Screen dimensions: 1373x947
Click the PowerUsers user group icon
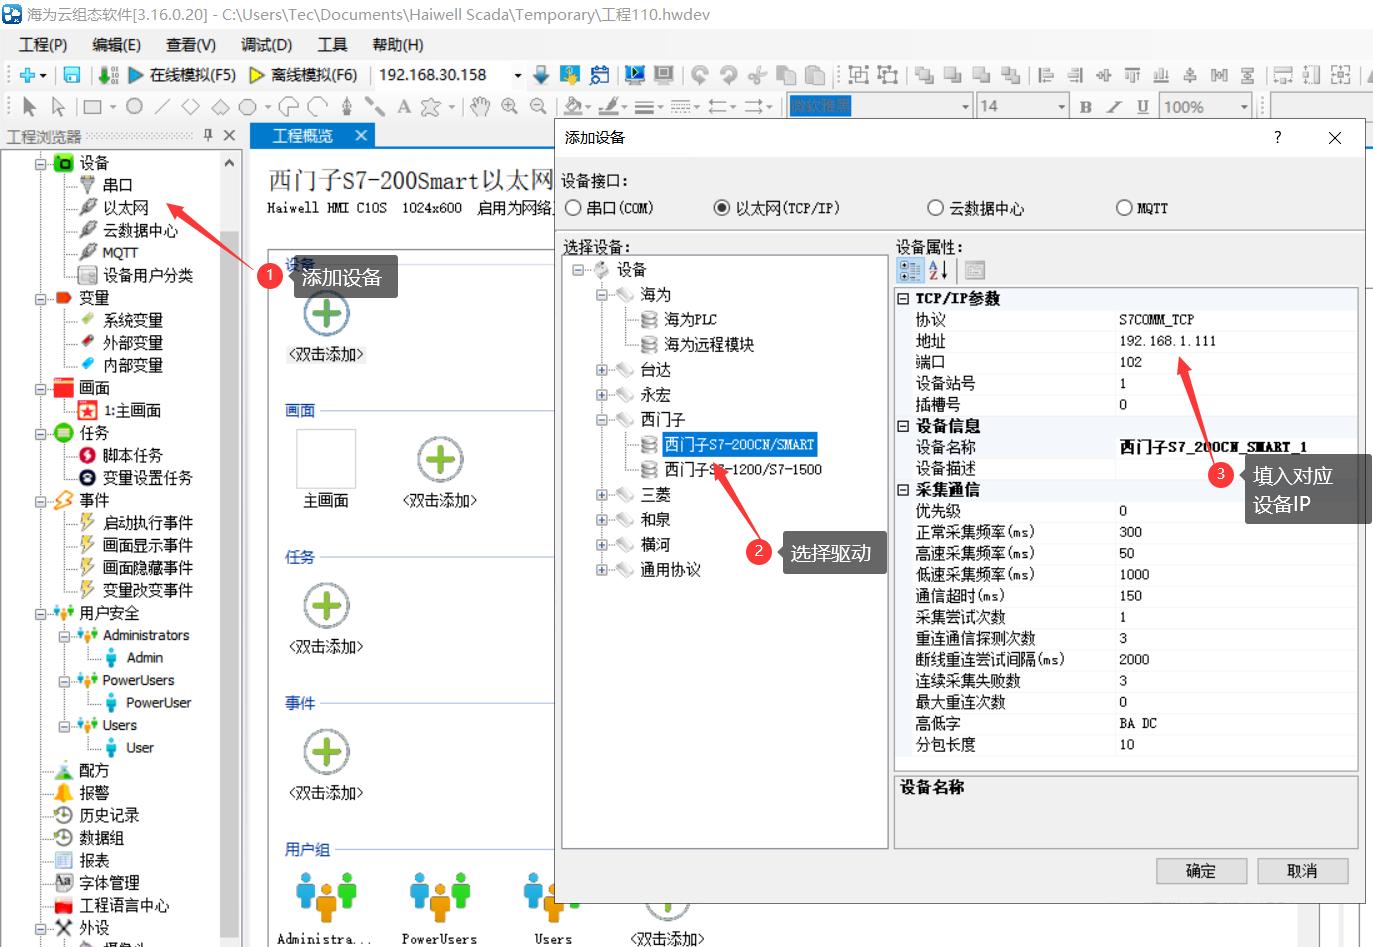click(x=440, y=896)
